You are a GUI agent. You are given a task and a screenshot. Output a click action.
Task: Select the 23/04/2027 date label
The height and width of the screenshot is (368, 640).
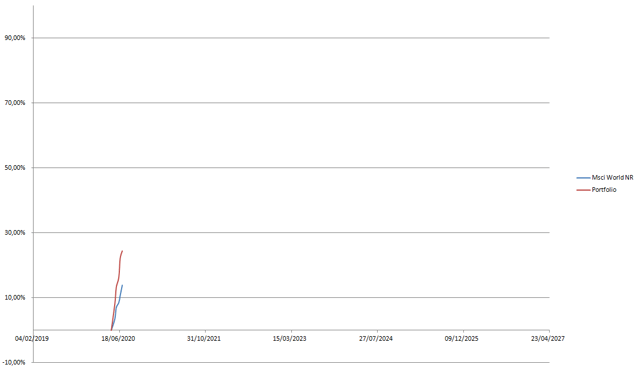click(548, 339)
